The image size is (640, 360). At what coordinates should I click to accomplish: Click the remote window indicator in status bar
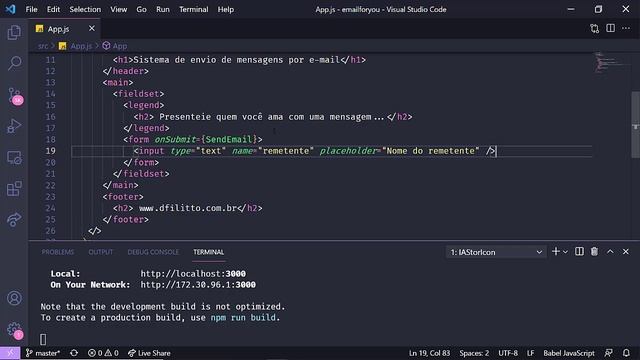coord(10,353)
